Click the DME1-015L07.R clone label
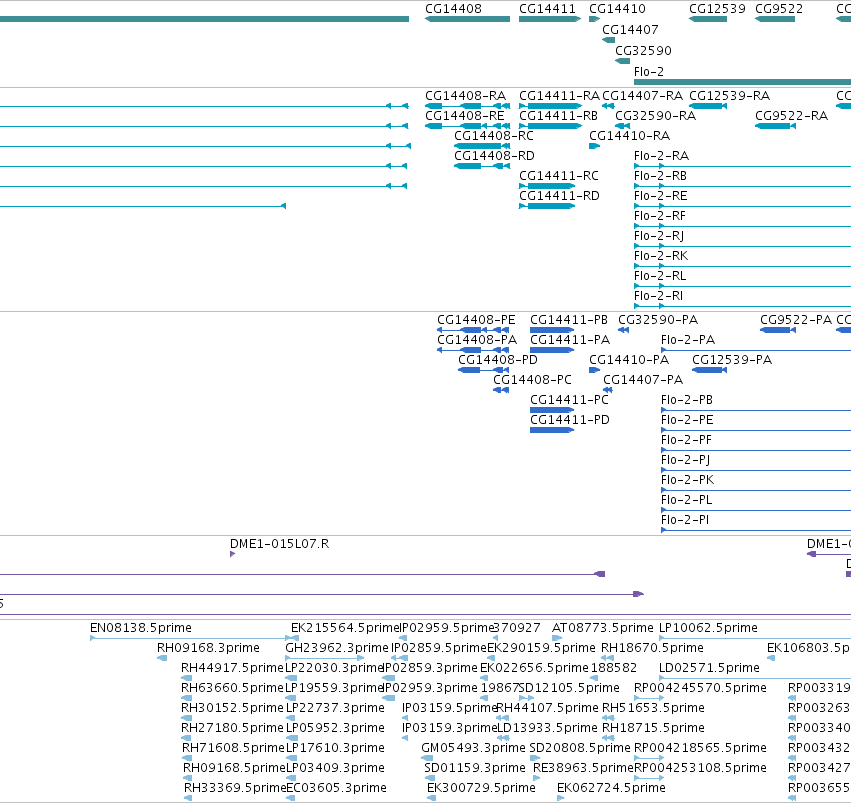This screenshot has width=851, height=803. pos(280,544)
